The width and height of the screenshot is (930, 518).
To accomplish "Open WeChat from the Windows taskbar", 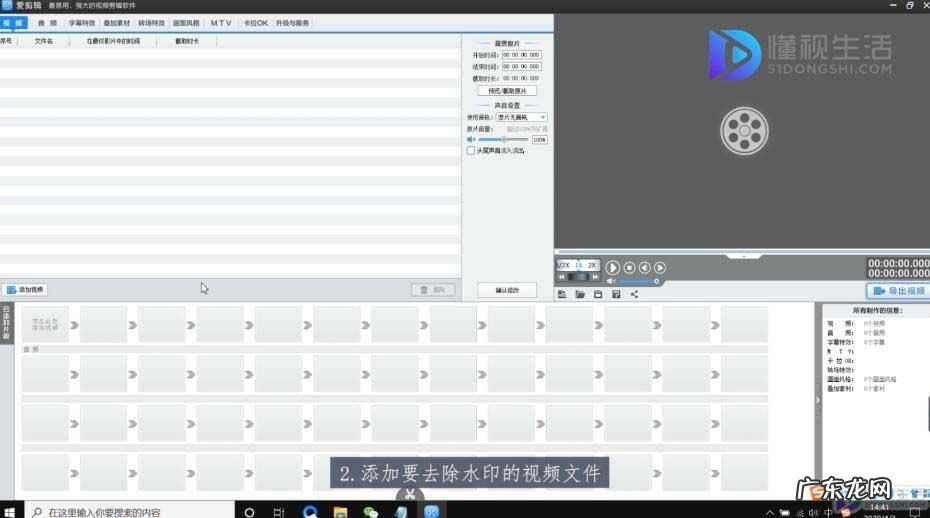I will click(x=370, y=512).
